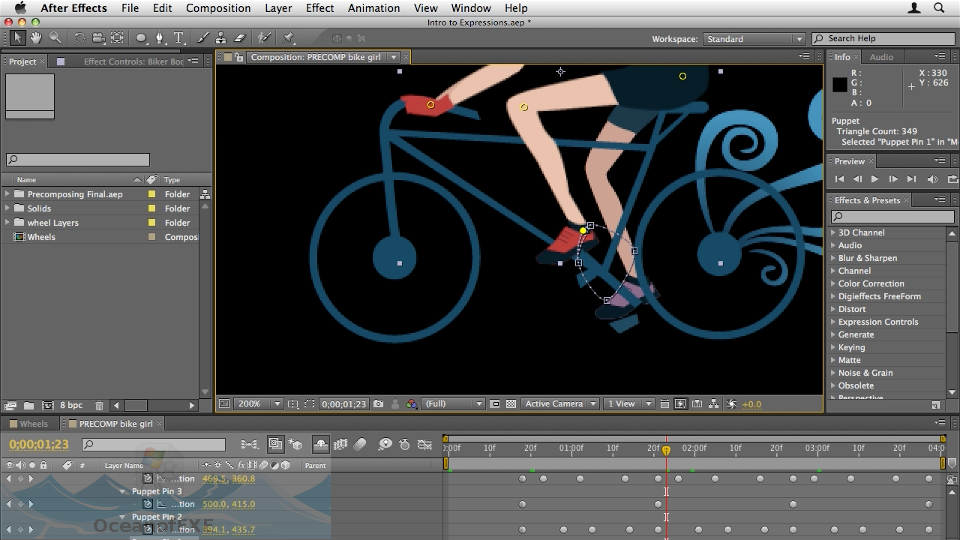Toggle the transparency grid in the viewer
This screenshot has height=540, width=960.
tap(511, 404)
